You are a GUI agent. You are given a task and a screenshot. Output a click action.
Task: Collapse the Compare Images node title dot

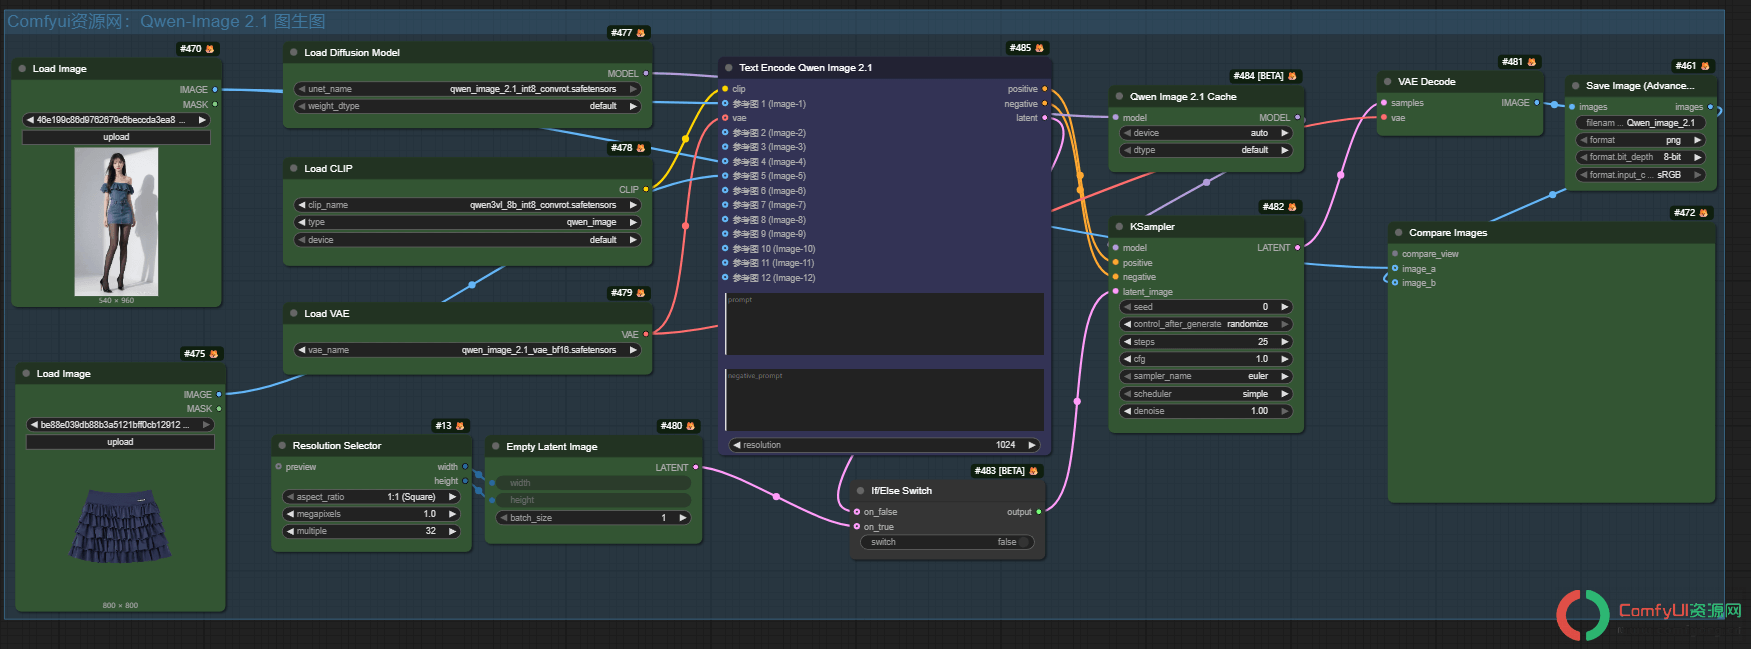coord(1398,233)
